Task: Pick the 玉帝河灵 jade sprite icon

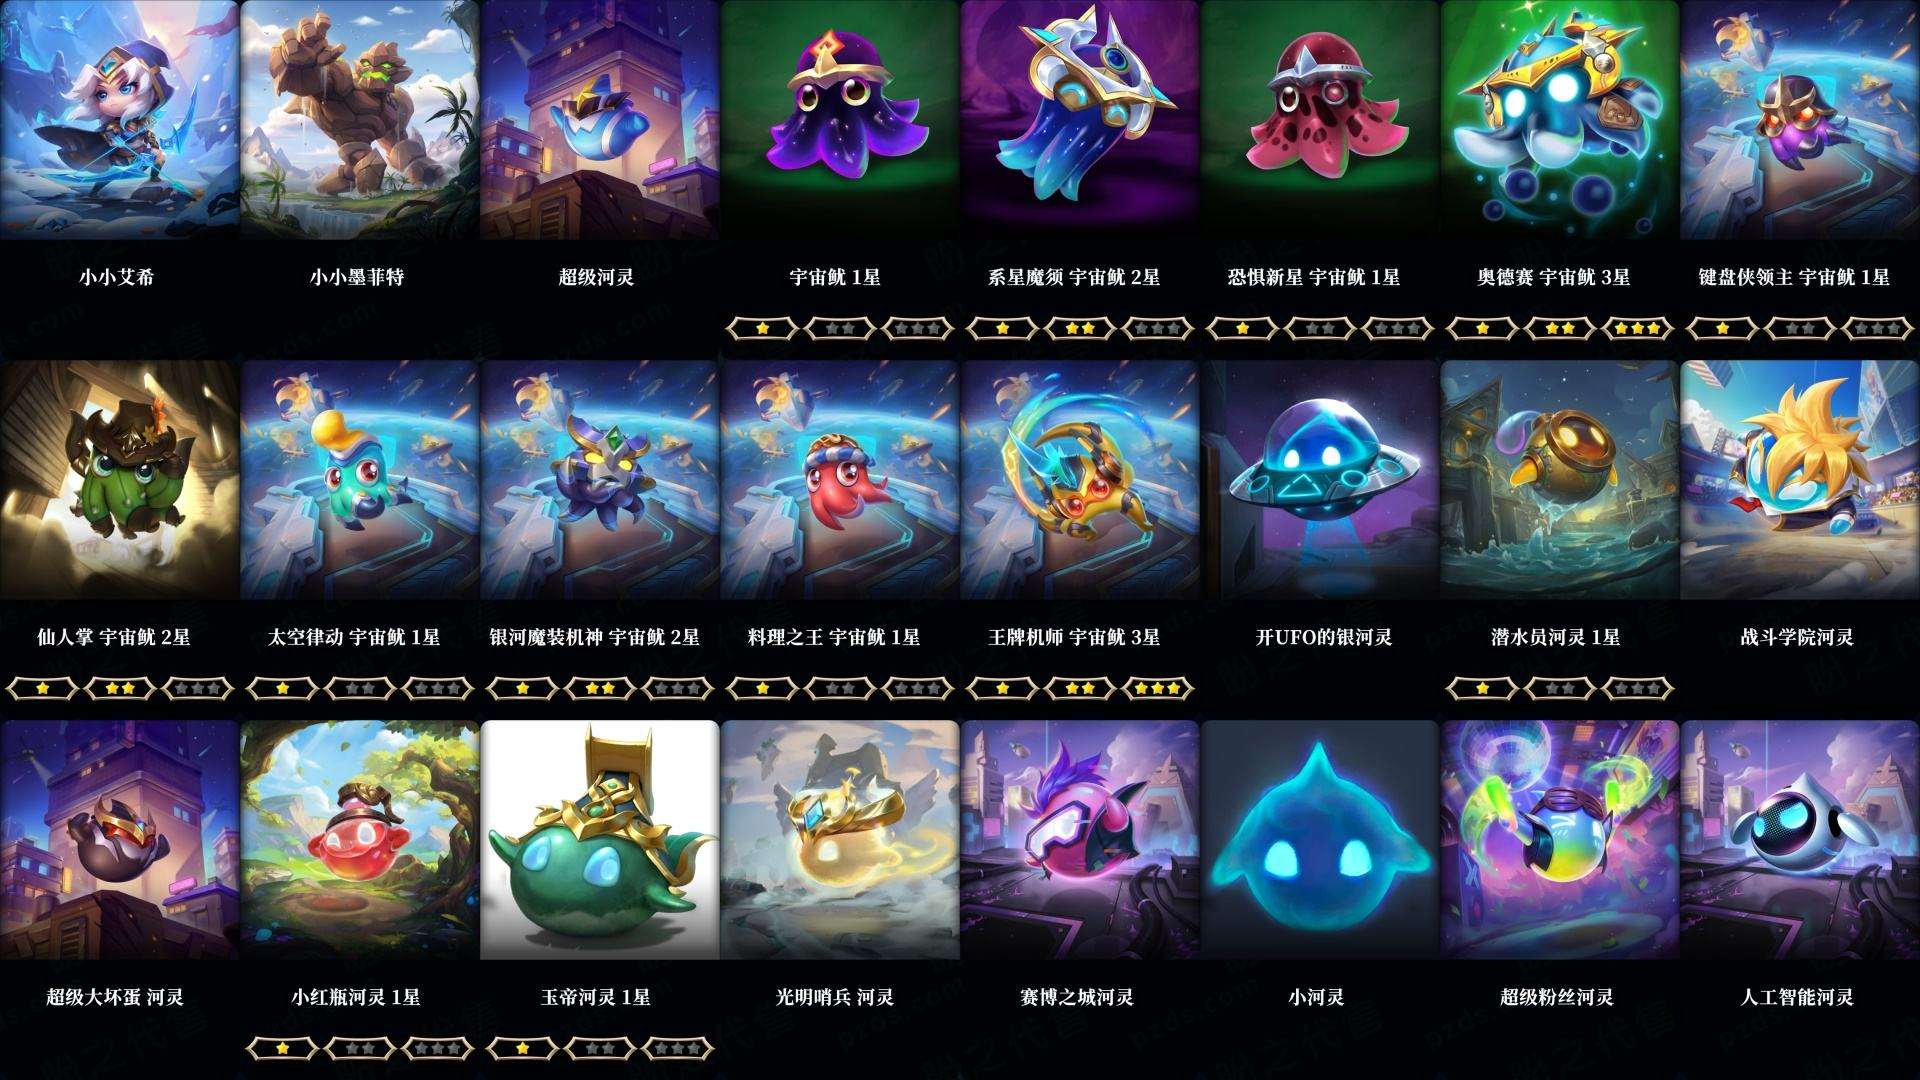Action: point(599,840)
